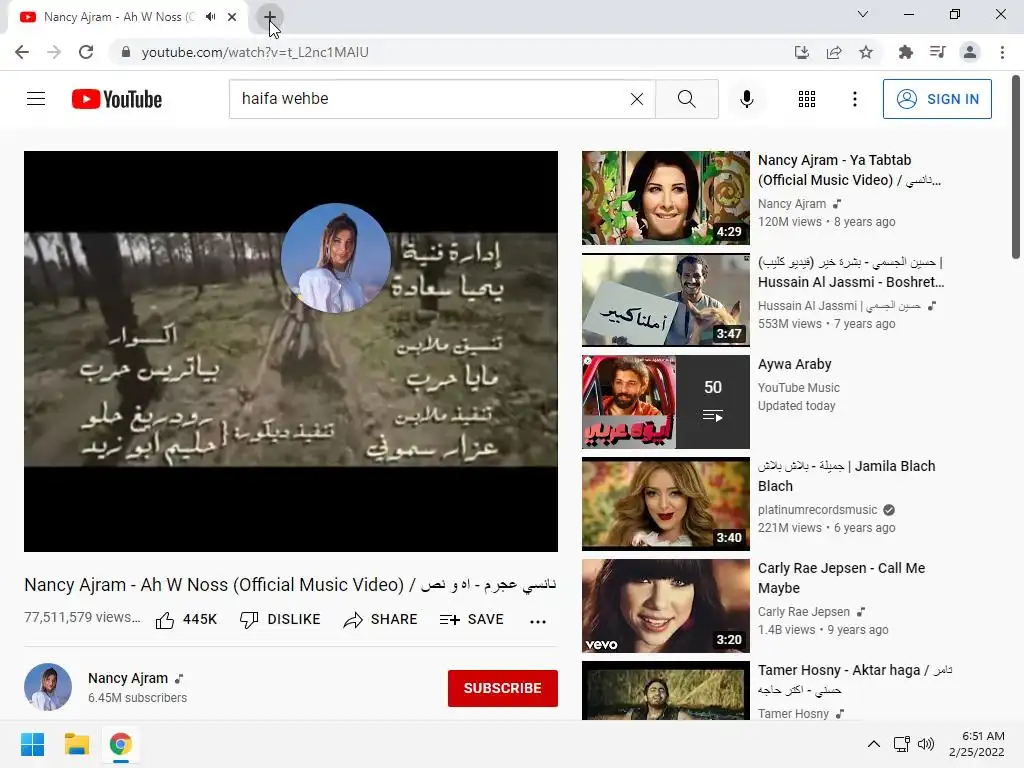
Task: SAVE video to playlist
Action: pyautogui.click(x=472, y=619)
